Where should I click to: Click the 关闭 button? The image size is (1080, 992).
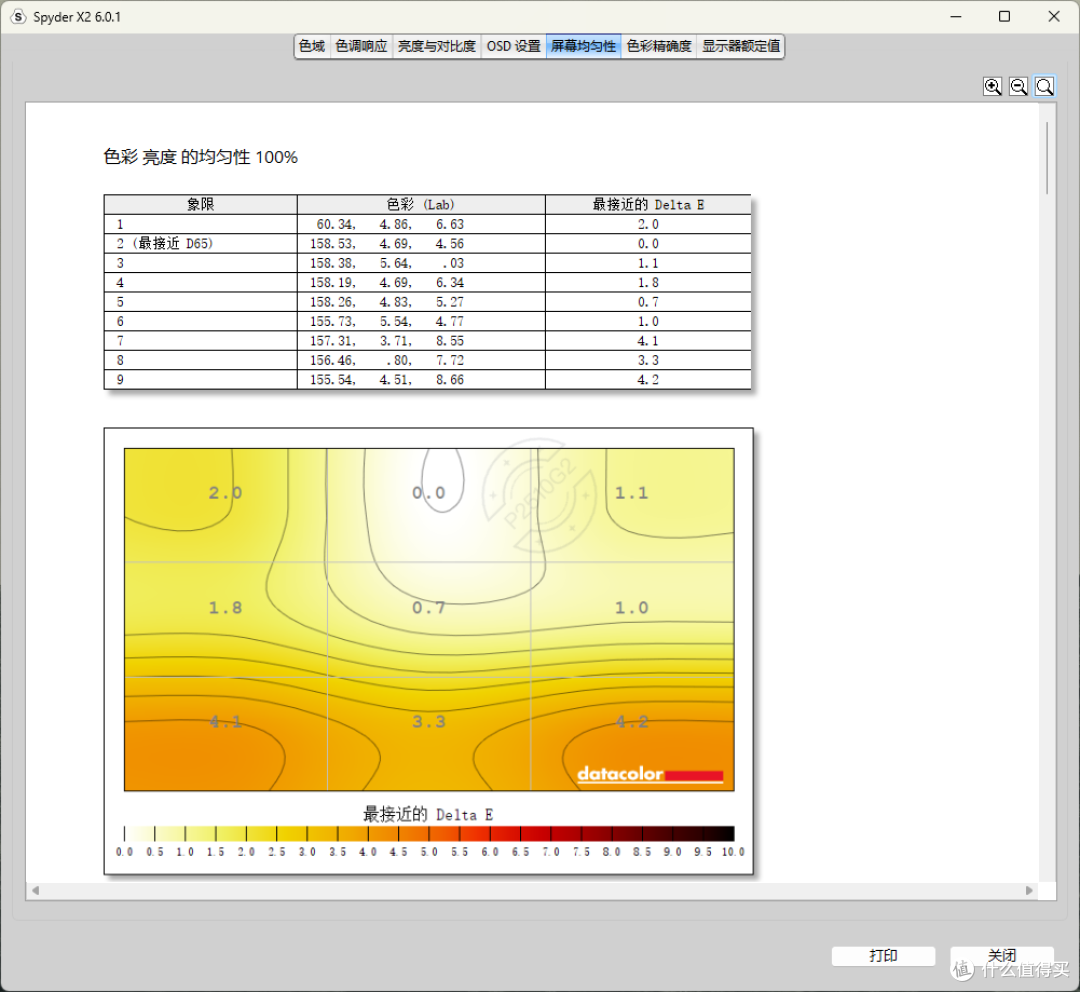click(1001, 955)
